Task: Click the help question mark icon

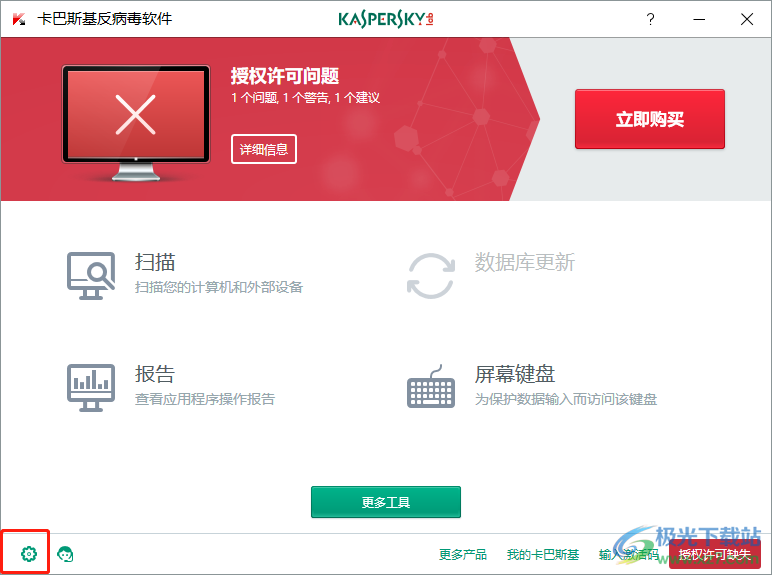Action: (x=650, y=19)
